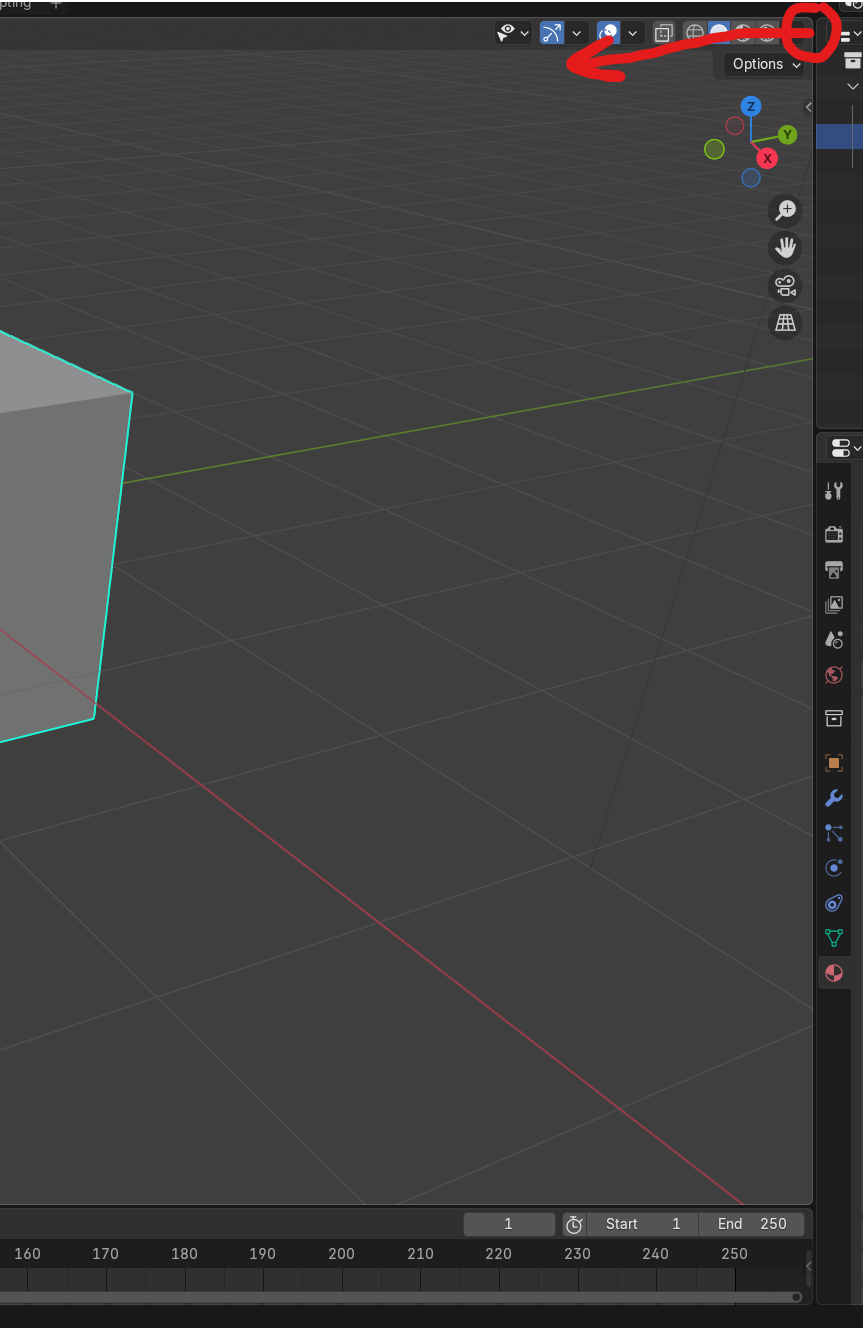Expand the viewport sidebar arrow
Image resolution: width=863 pixels, height=1328 pixels.
coord(808,107)
